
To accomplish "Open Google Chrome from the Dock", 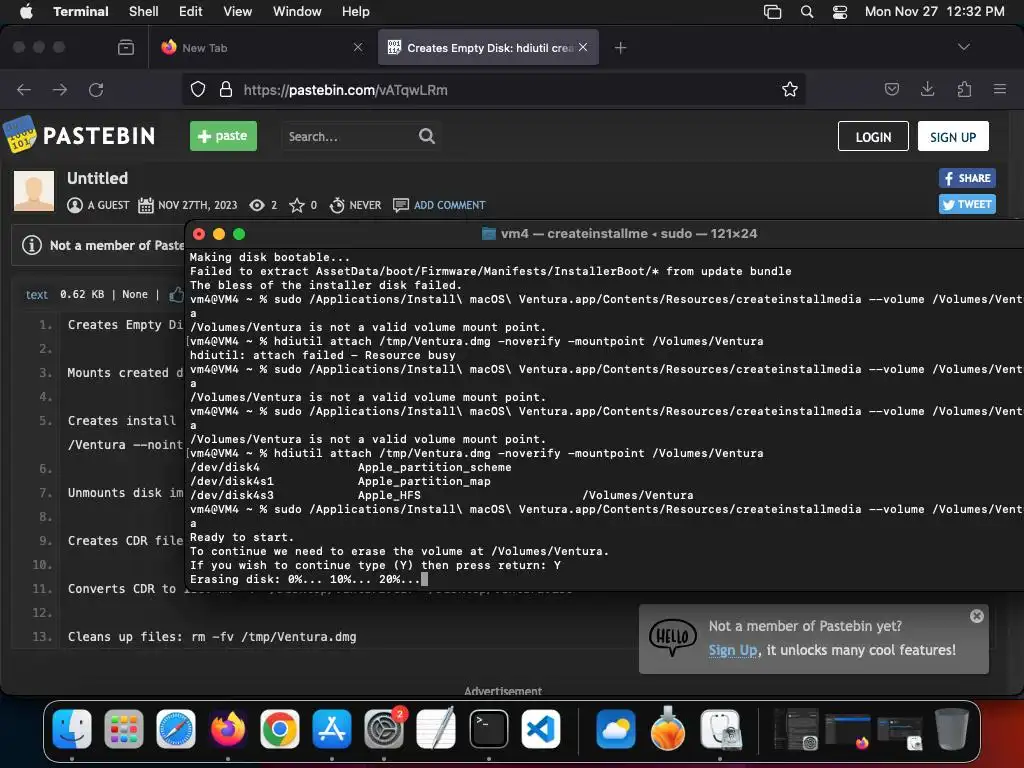I will [x=280, y=729].
